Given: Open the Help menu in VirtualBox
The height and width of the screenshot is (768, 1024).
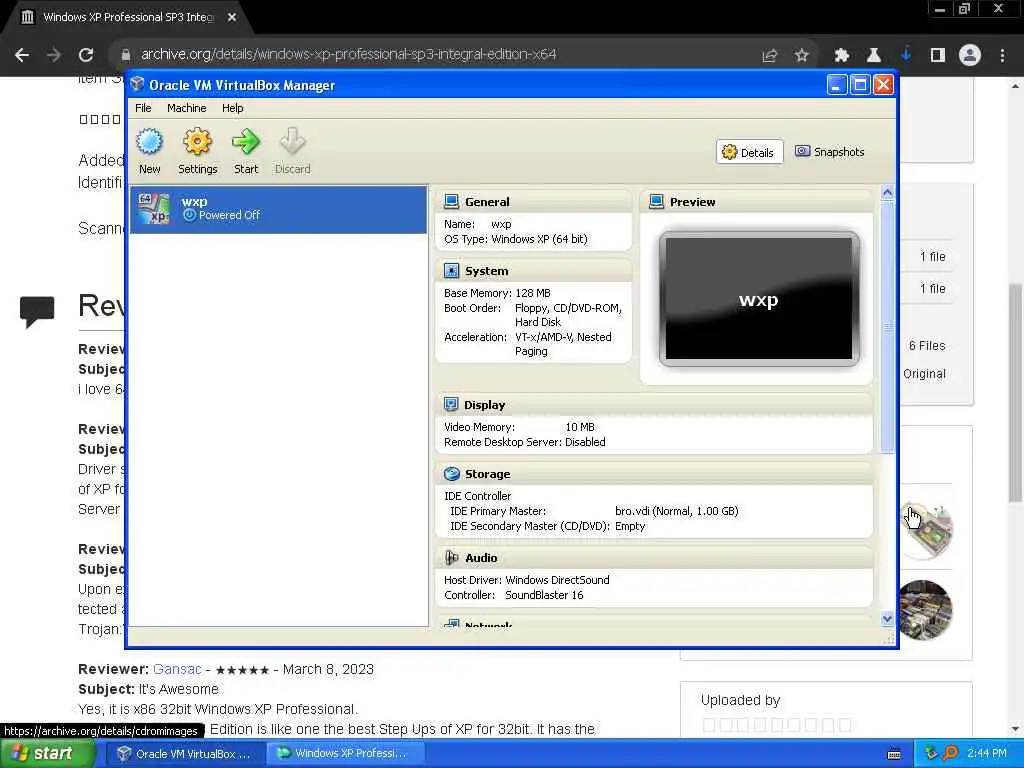Looking at the screenshot, I should [x=232, y=108].
